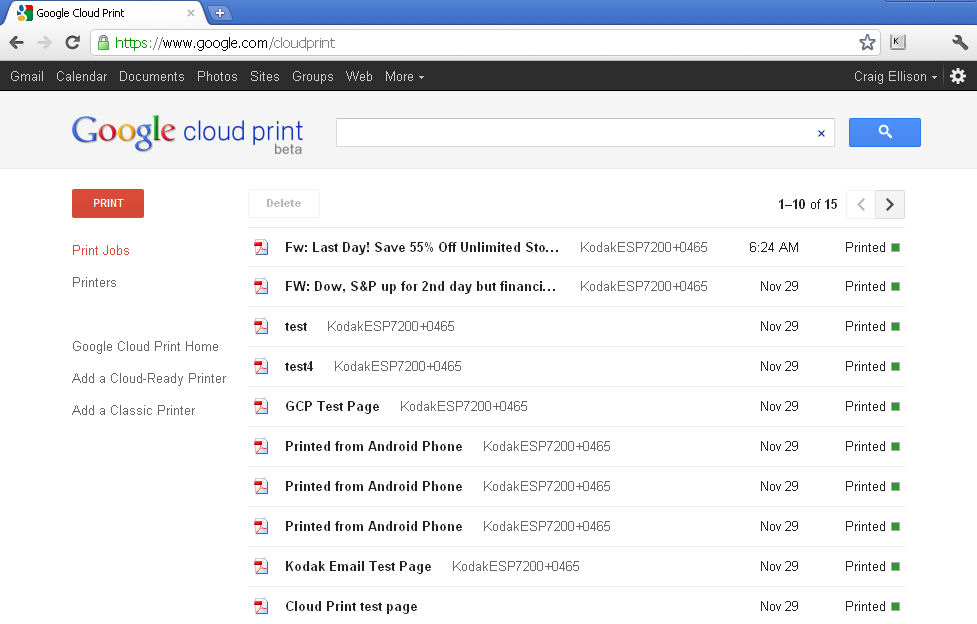
Task: Click the PDF icon for the 'Fw: Last Day!' job
Action: 261,247
